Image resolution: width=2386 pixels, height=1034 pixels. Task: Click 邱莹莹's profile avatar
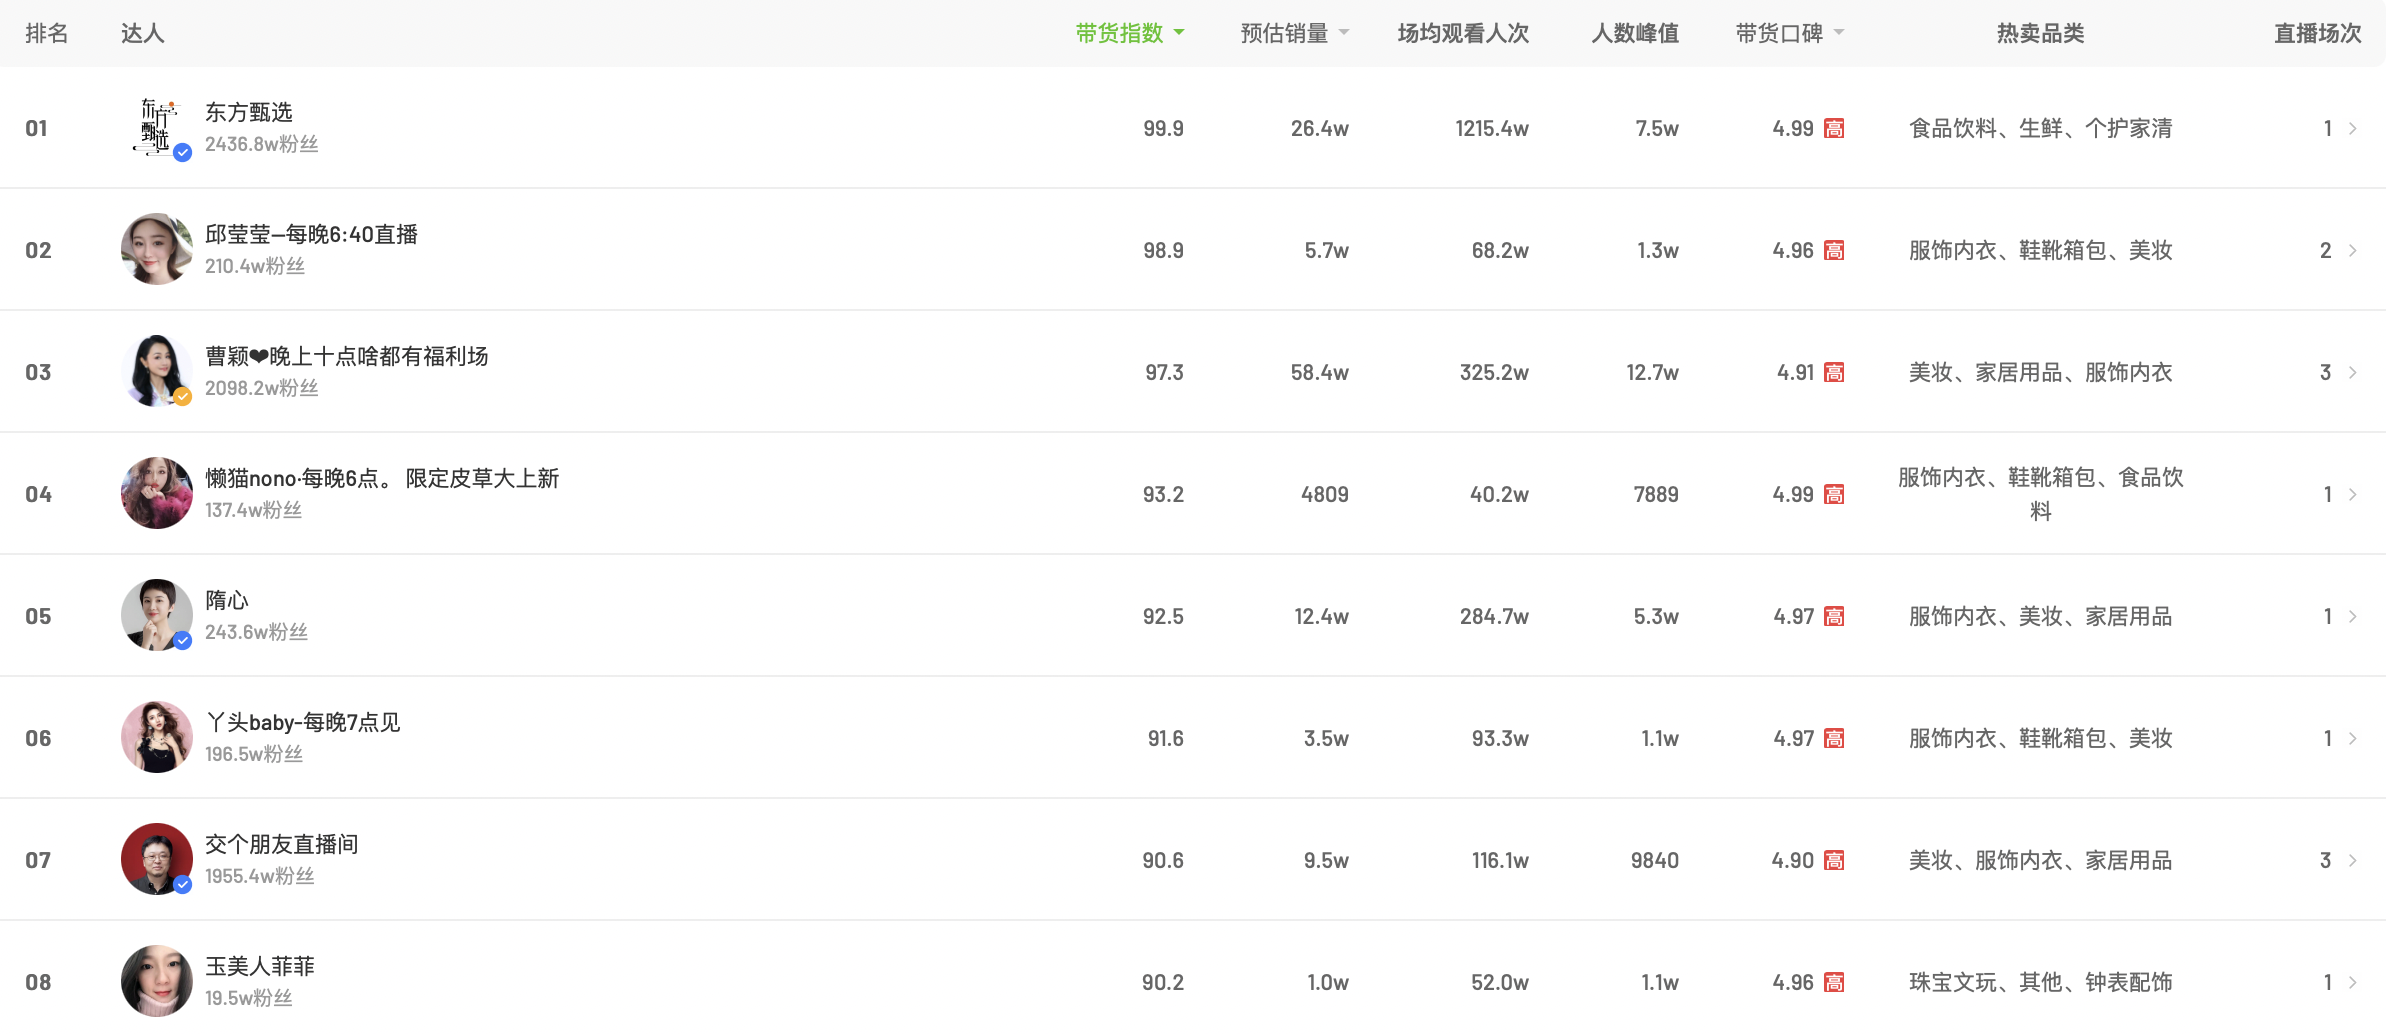tap(156, 250)
